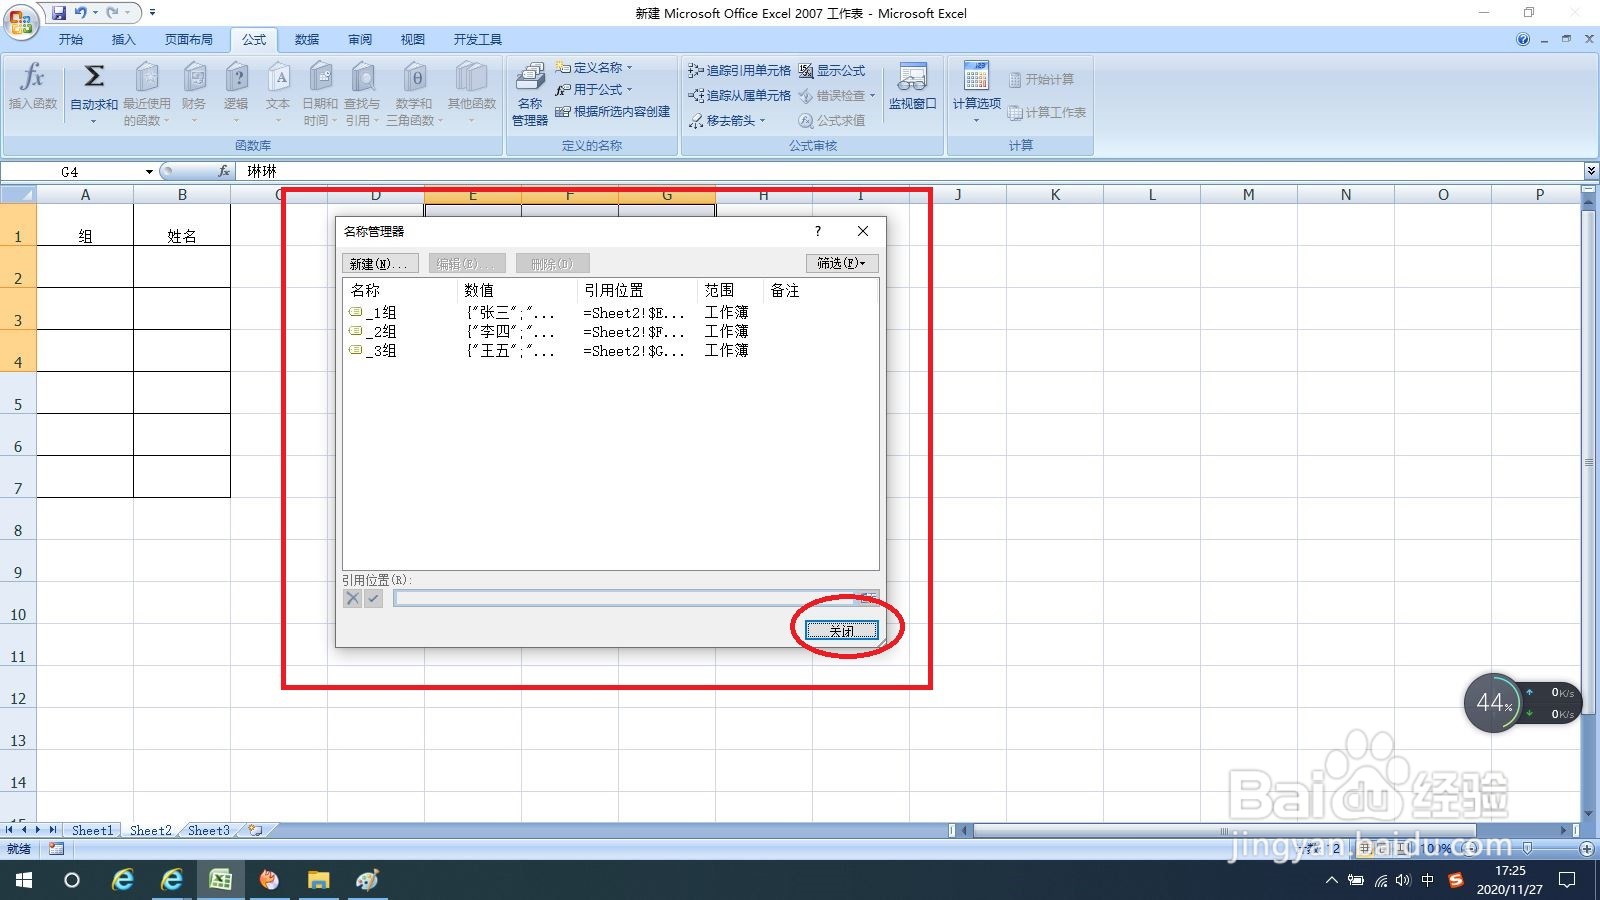
Task: Switch to the Sheet3 worksheet tab
Action: click(209, 830)
